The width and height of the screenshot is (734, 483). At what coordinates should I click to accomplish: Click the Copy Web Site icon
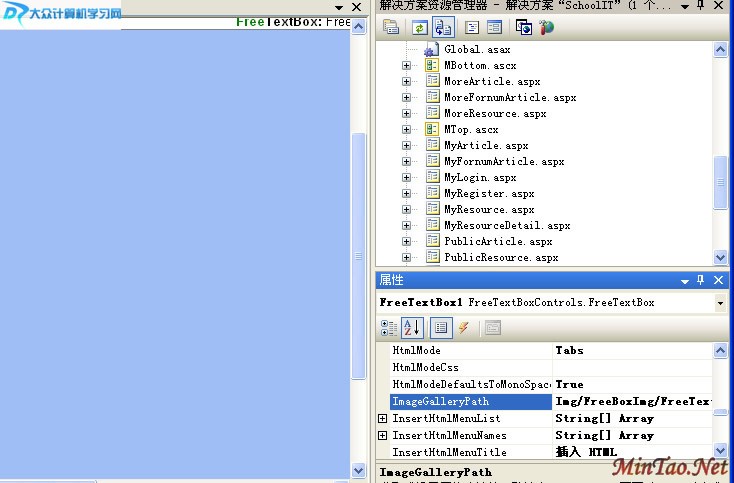[x=524, y=27]
